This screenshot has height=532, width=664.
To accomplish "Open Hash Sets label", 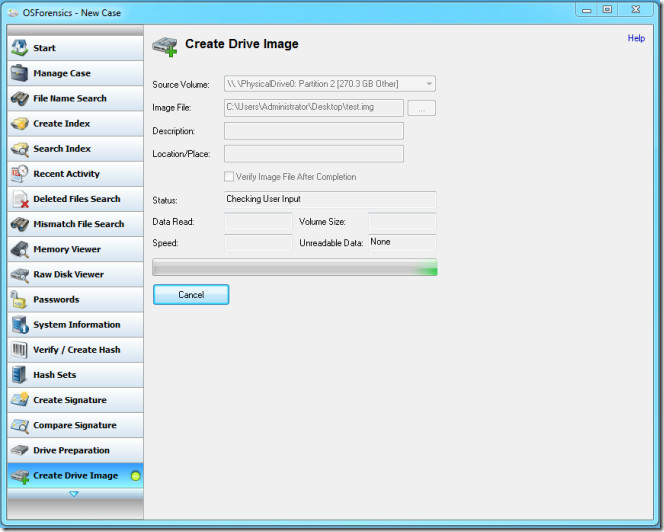I will click(55, 375).
